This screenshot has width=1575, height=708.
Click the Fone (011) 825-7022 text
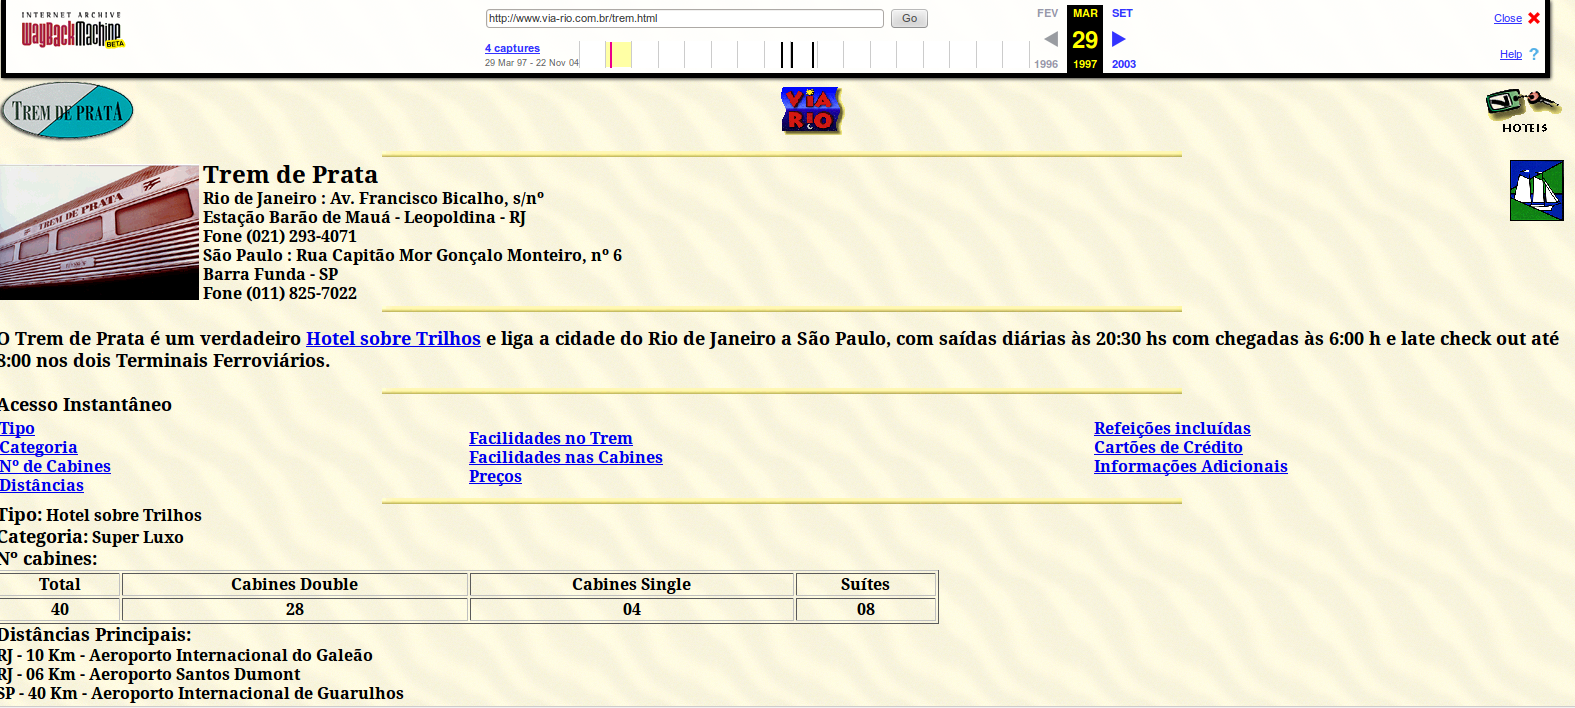(280, 293)
